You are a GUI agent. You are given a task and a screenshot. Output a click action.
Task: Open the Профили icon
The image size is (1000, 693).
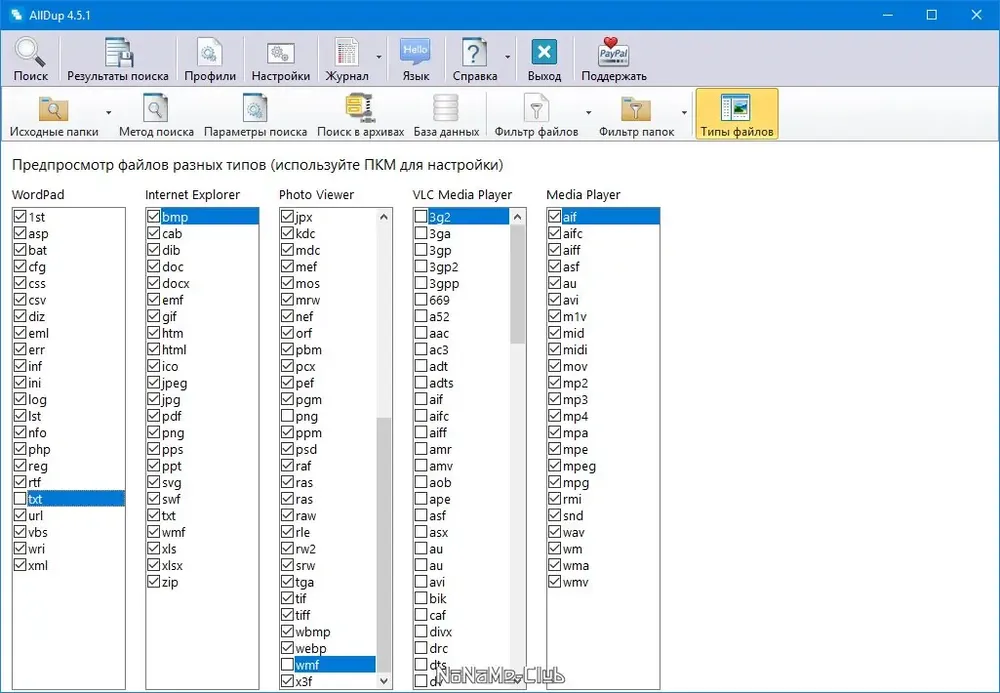click(210, 53)
